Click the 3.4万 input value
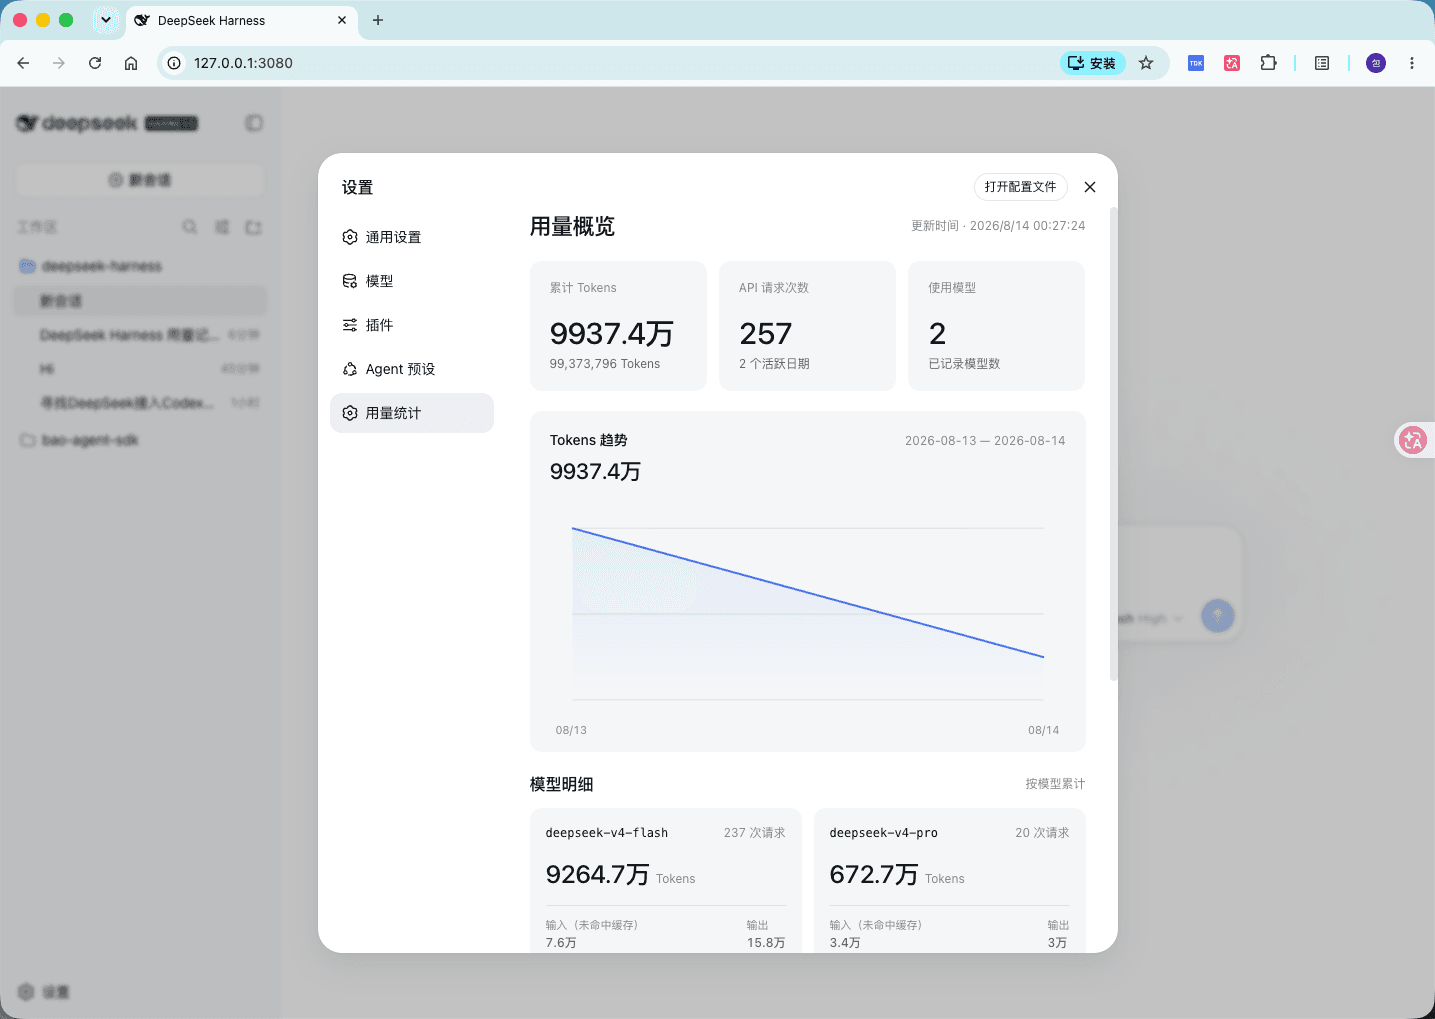This screenshot has width=1435, height=1019. (845, 943)
